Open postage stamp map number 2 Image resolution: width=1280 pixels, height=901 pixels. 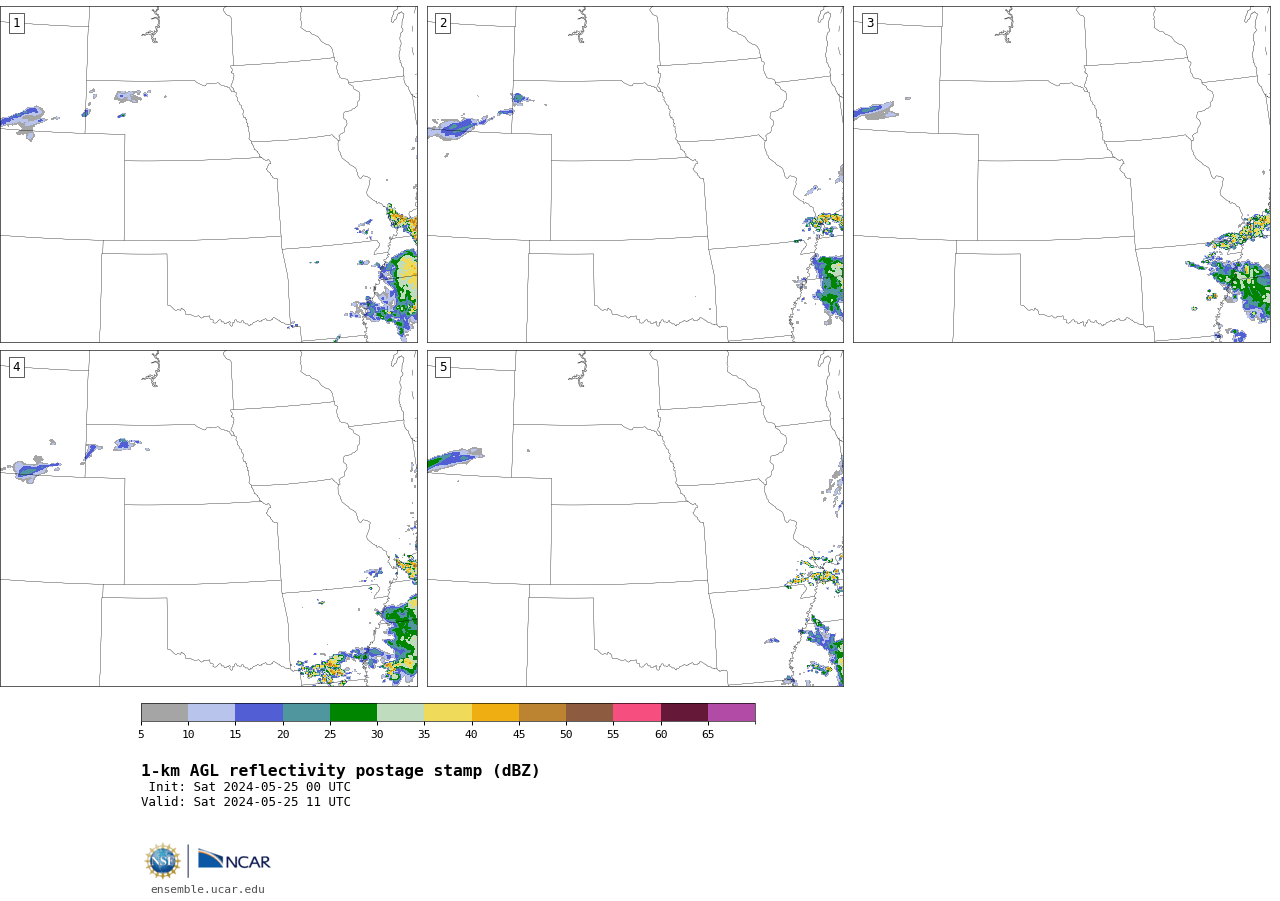[x=635, y=174]
